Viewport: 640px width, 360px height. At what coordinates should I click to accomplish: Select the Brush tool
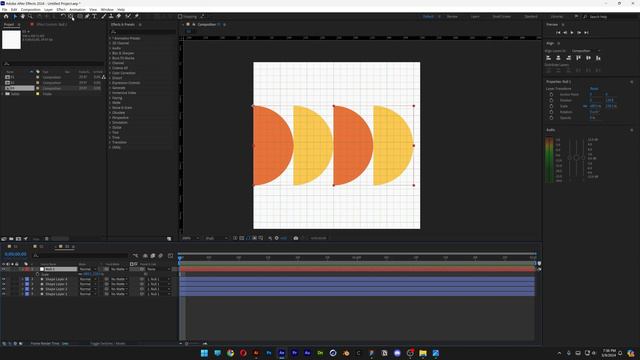click(x=103, y=16)
